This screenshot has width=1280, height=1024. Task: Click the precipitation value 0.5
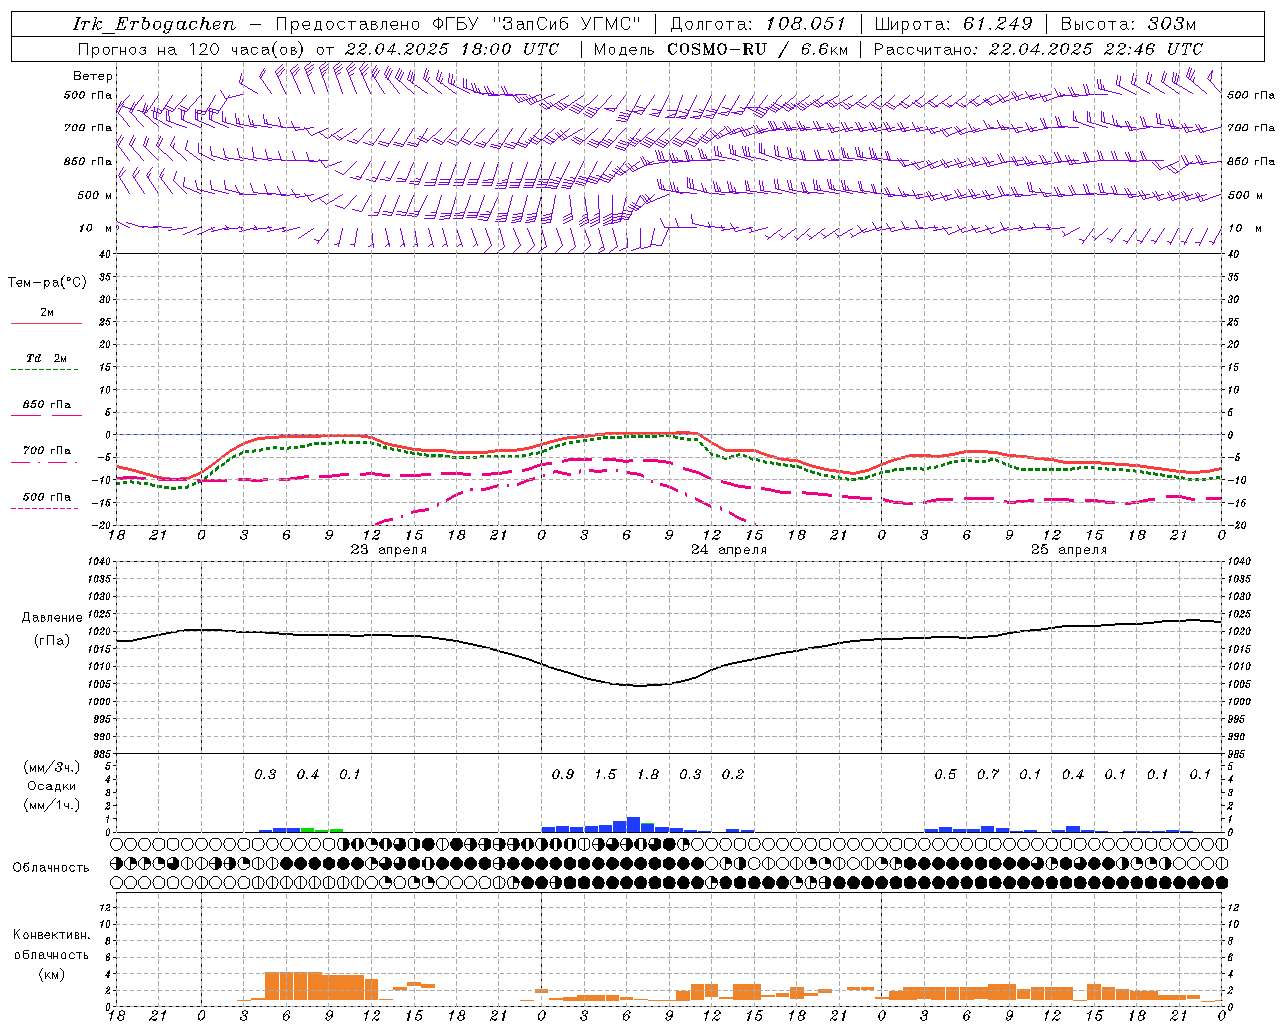click(x=945, y=775)
